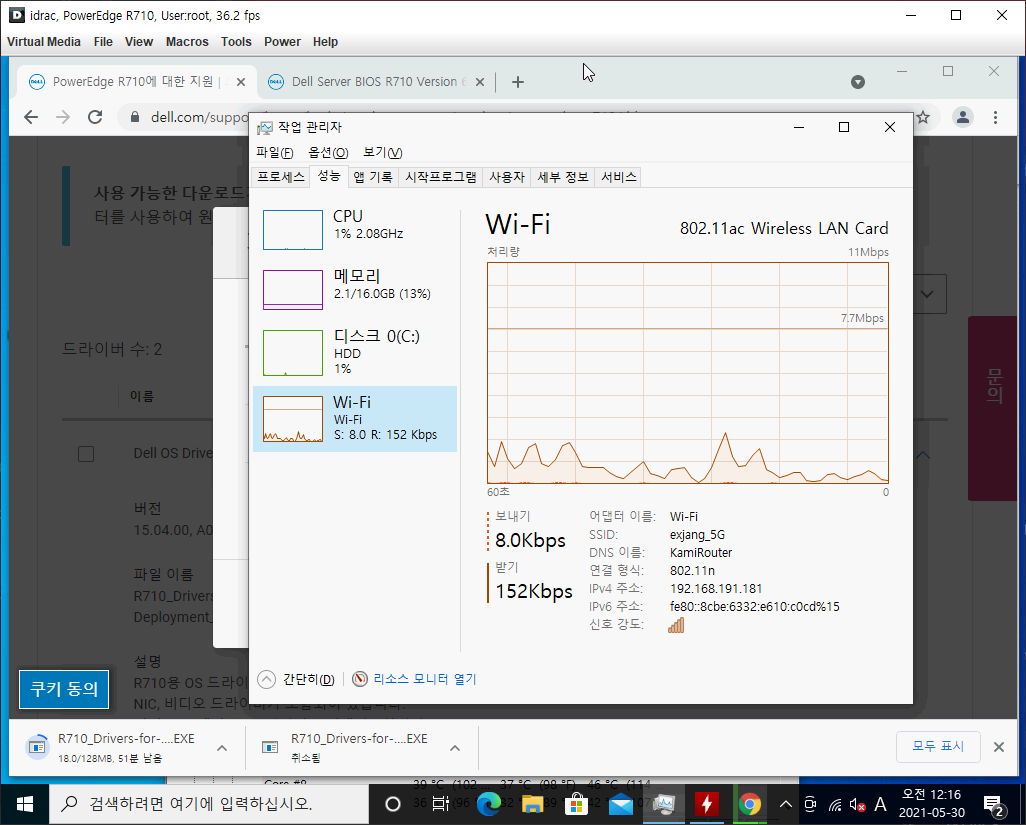Viewport: 1026px width, 825px height.
Task: Switch to the 사용자 tab
Action: (x=507, y=177)
